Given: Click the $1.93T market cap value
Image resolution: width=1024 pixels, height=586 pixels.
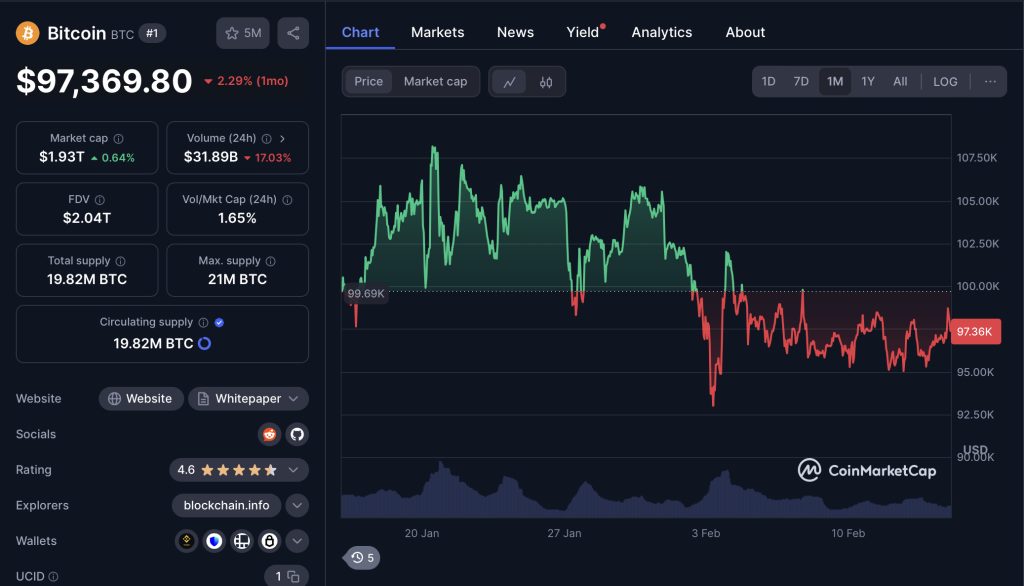Looking at the screenshot, I should [61, 157].
